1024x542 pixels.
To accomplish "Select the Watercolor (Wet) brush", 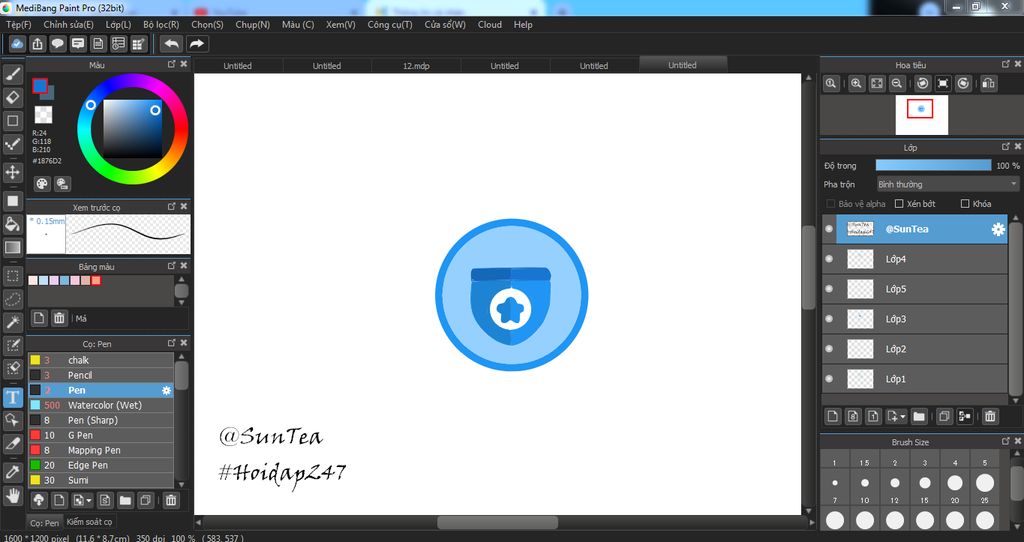I will coord(101,406).
